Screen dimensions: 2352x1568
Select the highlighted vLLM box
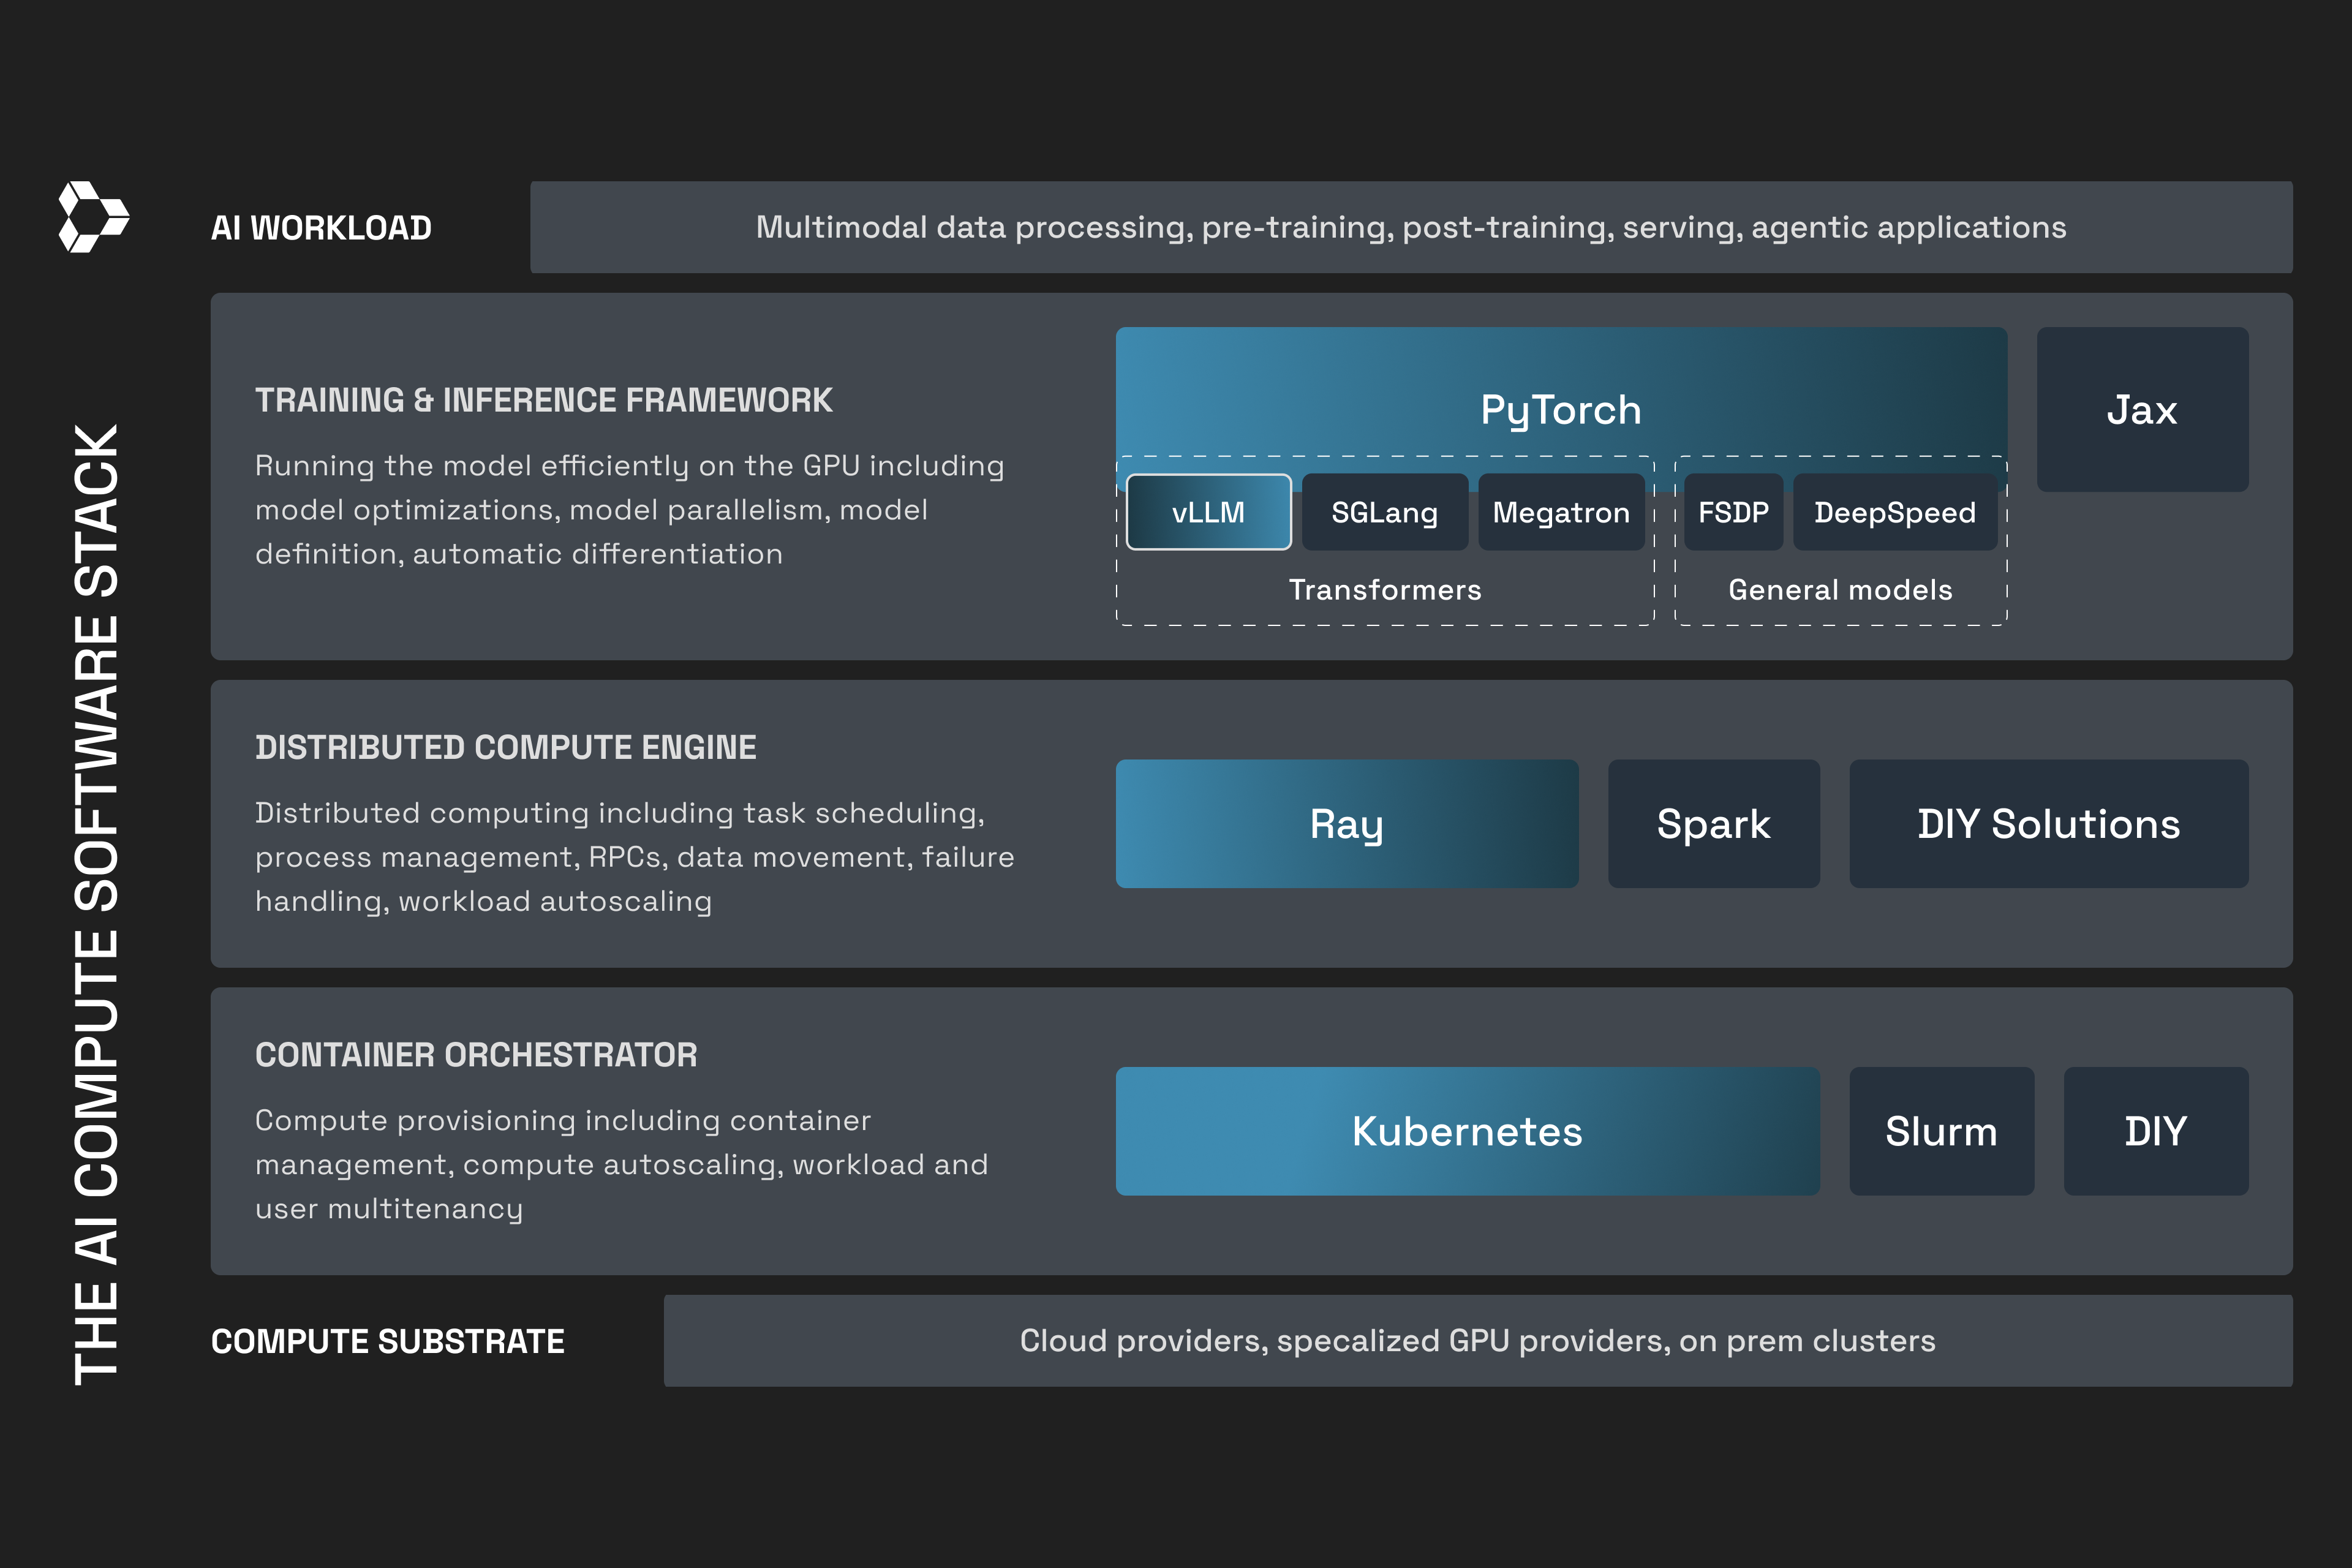(1208, 512)
